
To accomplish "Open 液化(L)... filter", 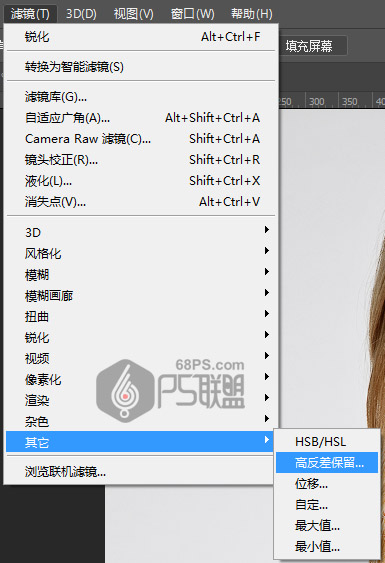I will click(142, 181).
